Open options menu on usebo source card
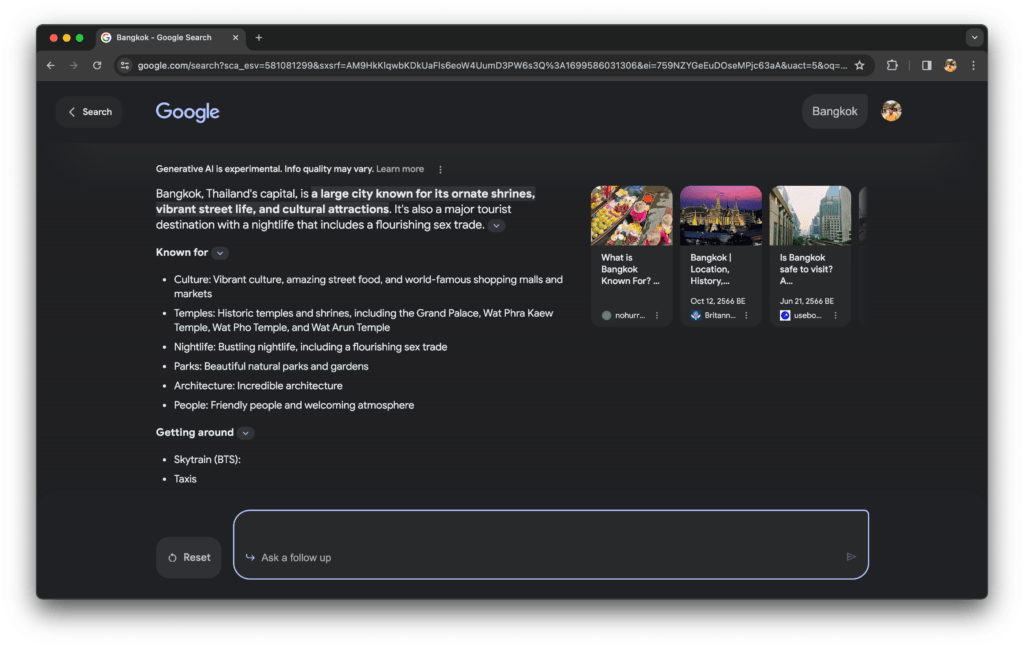 click(835, 315)
